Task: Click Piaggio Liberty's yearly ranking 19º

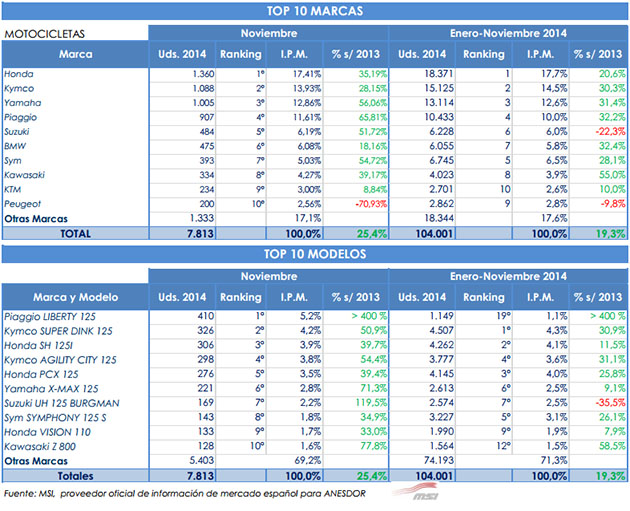Action: (x=503, y=316)
